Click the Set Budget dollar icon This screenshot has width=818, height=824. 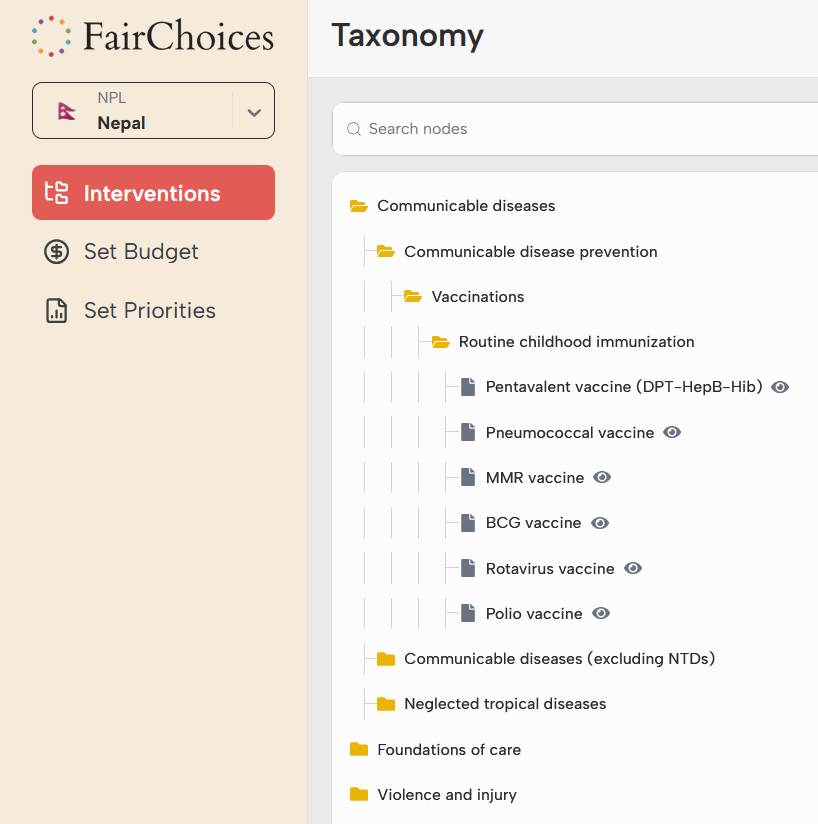[57, 252]
